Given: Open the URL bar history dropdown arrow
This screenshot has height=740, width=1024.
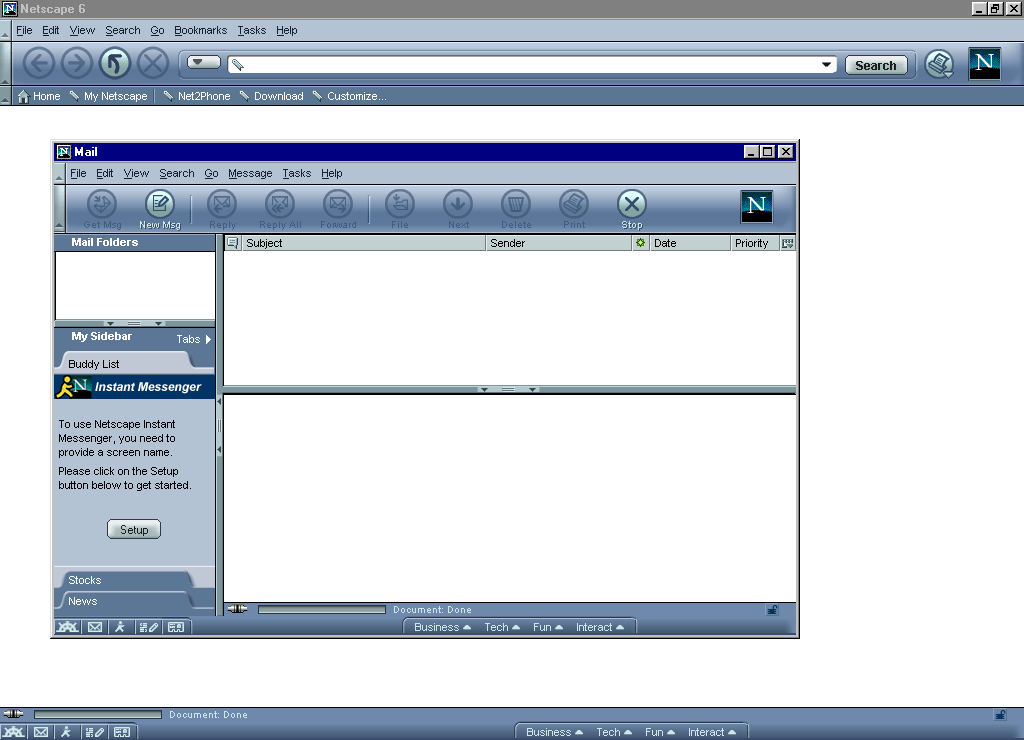Looking at the screenshot, I should (x=826, y=65).
